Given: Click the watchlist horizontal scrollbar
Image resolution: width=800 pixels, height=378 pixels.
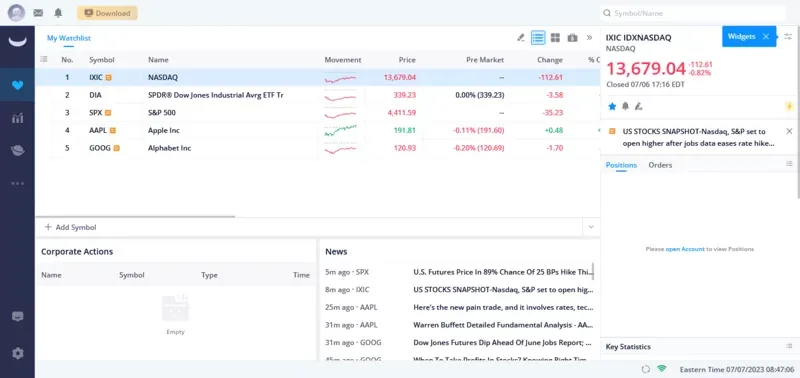Looking at the screenshot, I should click(x=135, y=216).
